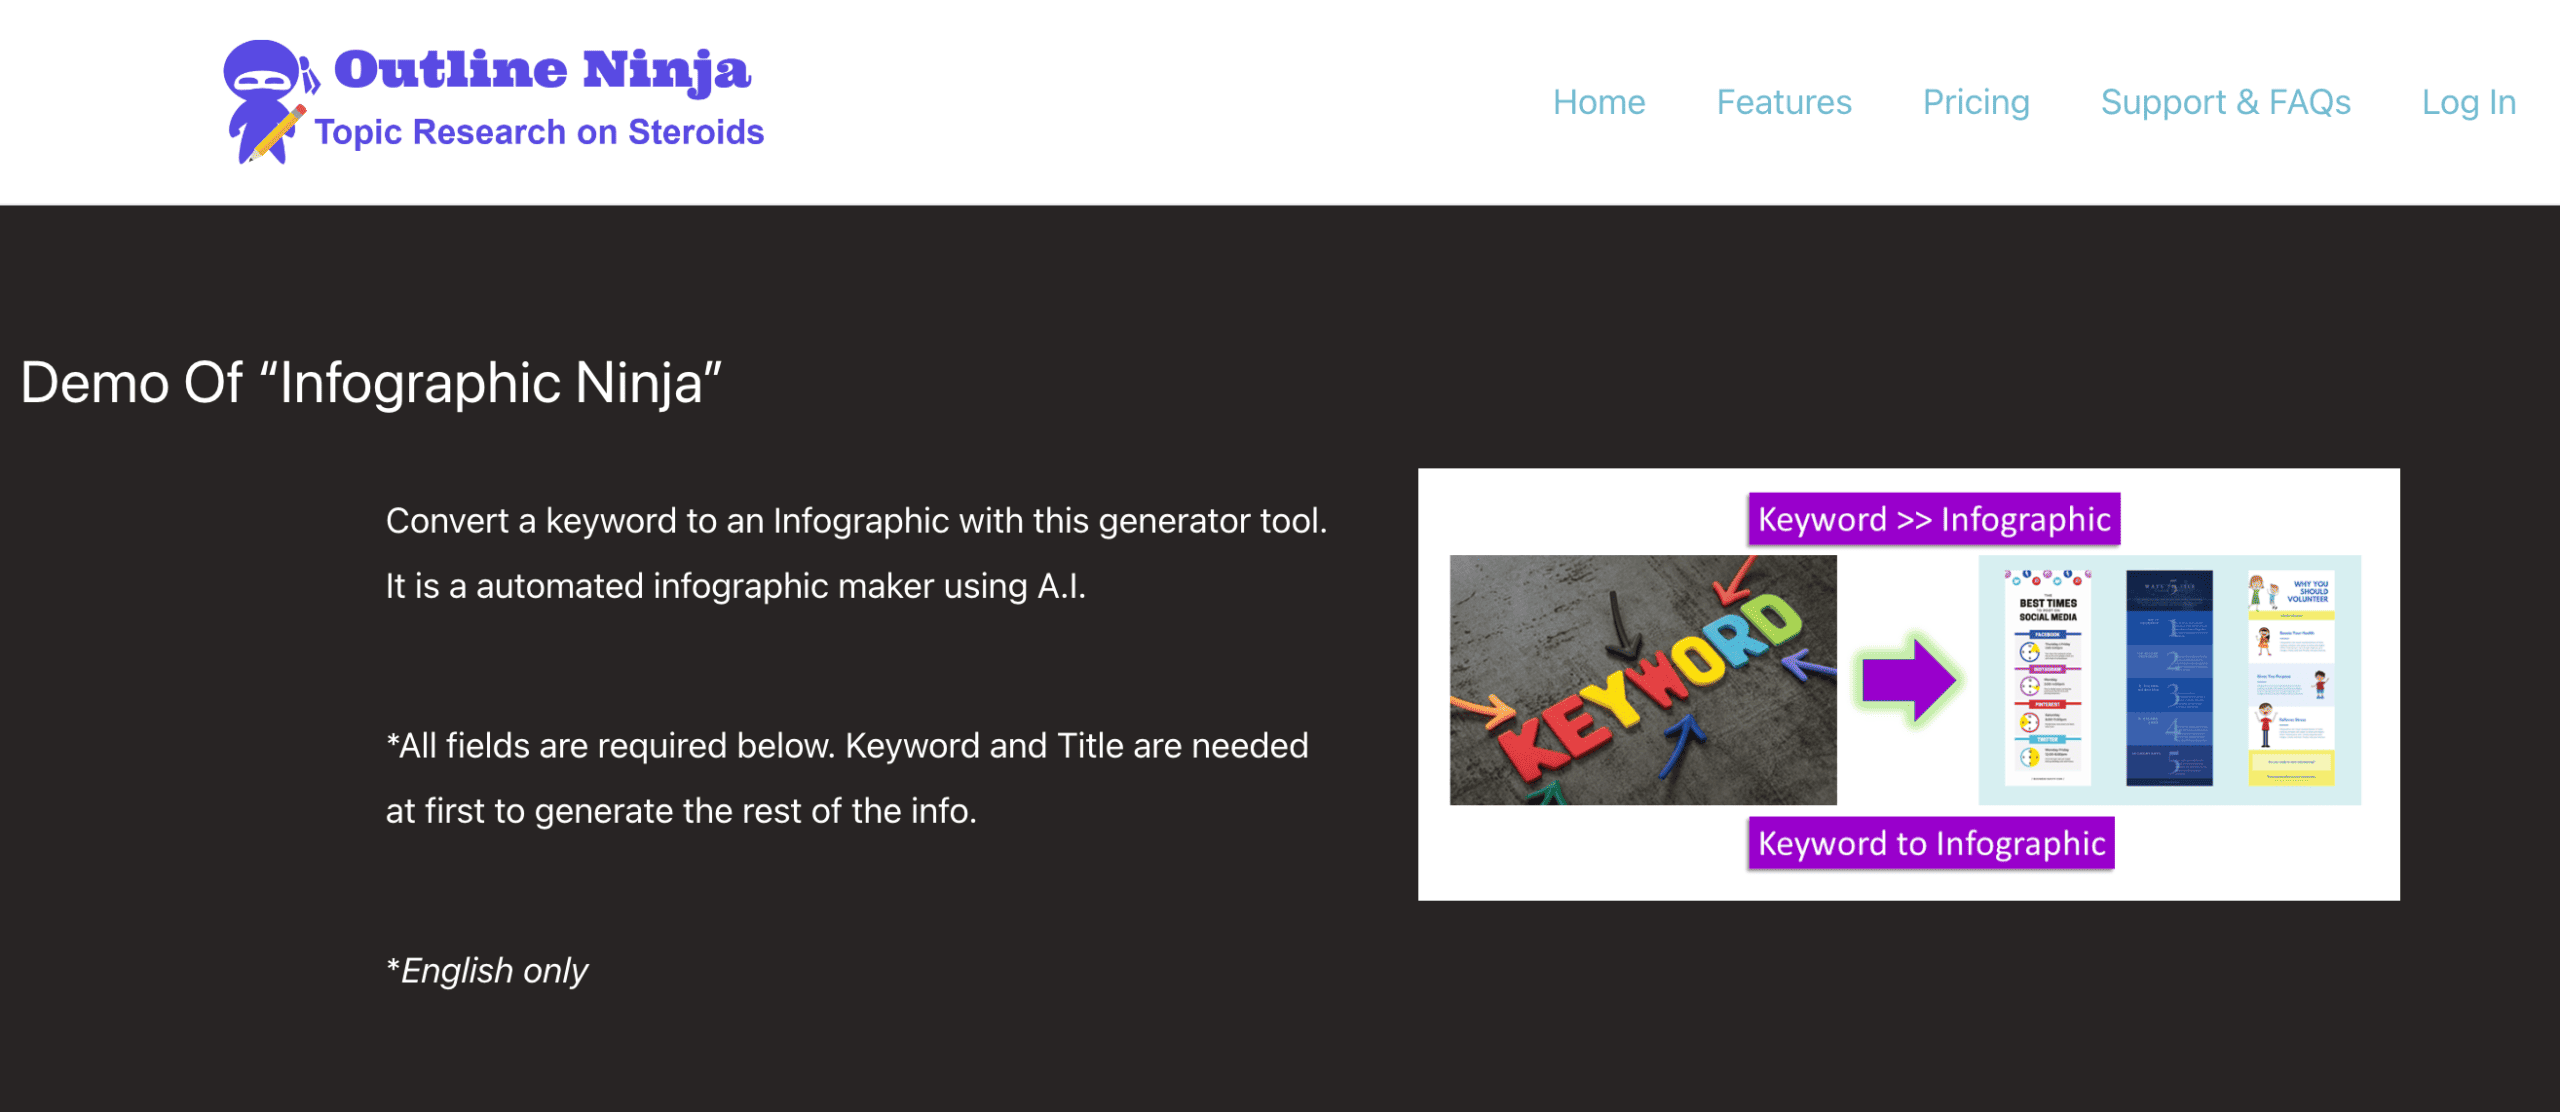Go to the Home page

(1598, 102)
